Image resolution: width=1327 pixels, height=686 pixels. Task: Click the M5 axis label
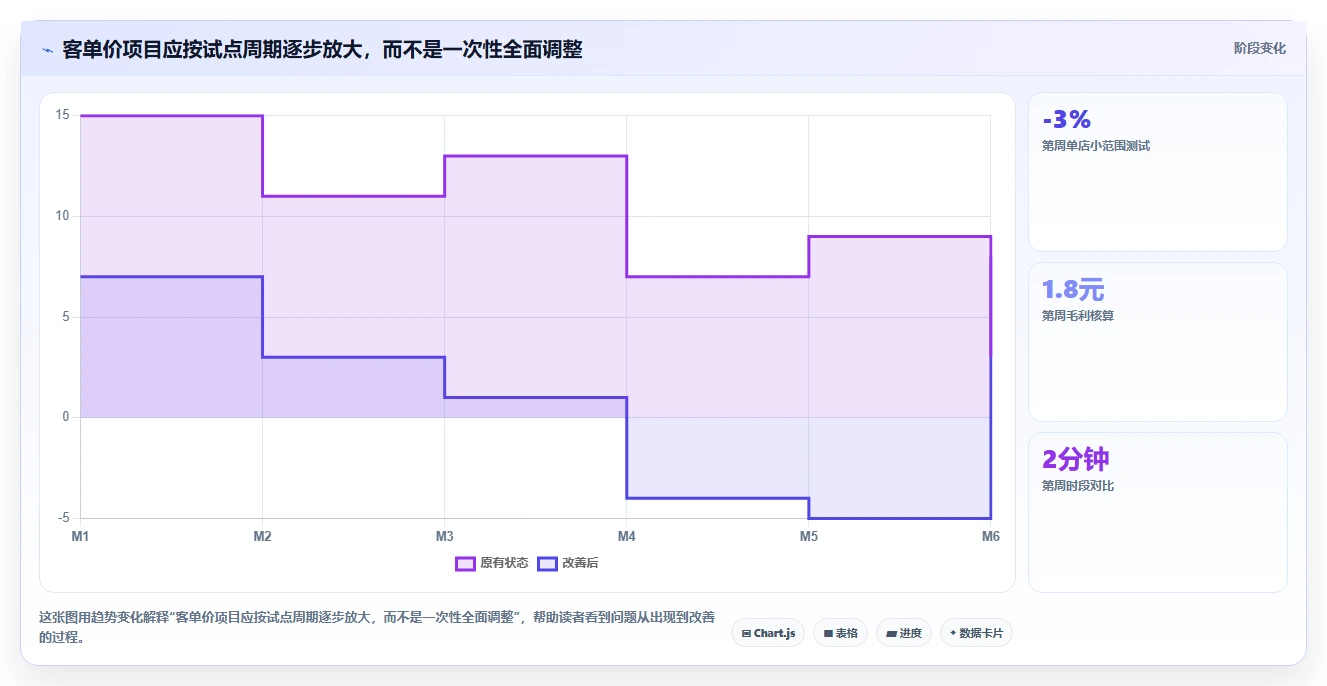(x=808, y=537)
